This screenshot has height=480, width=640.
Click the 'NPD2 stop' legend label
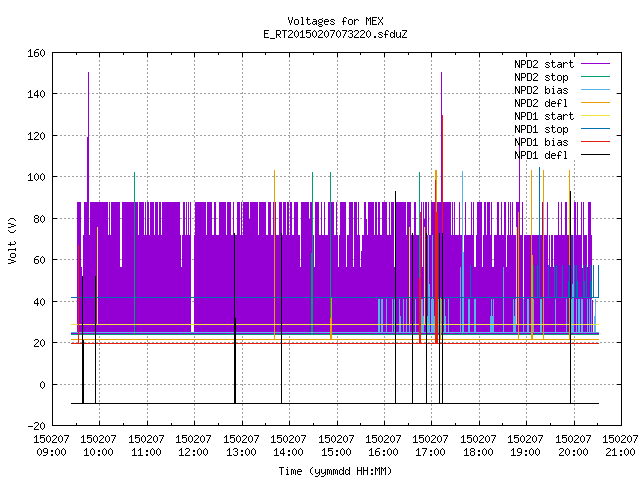[541, 77]
